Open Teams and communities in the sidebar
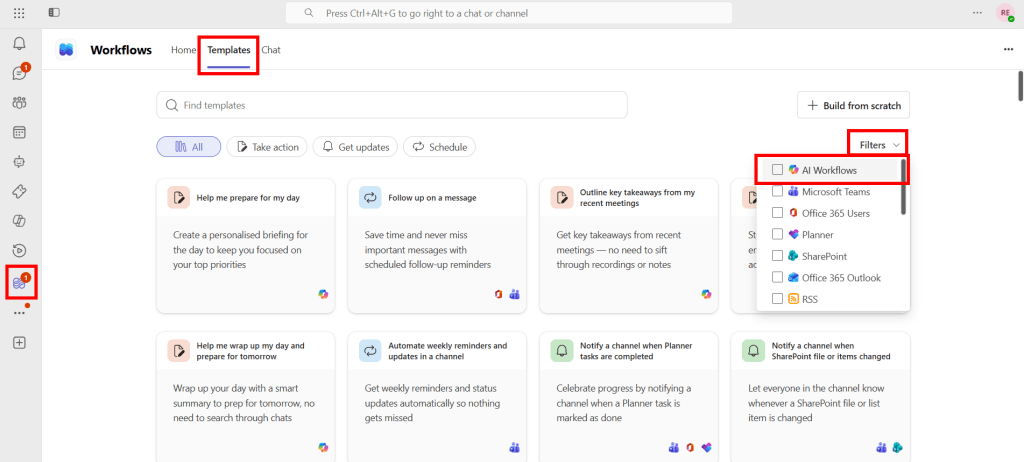This screenshot has width=1024, height=462. tap(20, 103)
